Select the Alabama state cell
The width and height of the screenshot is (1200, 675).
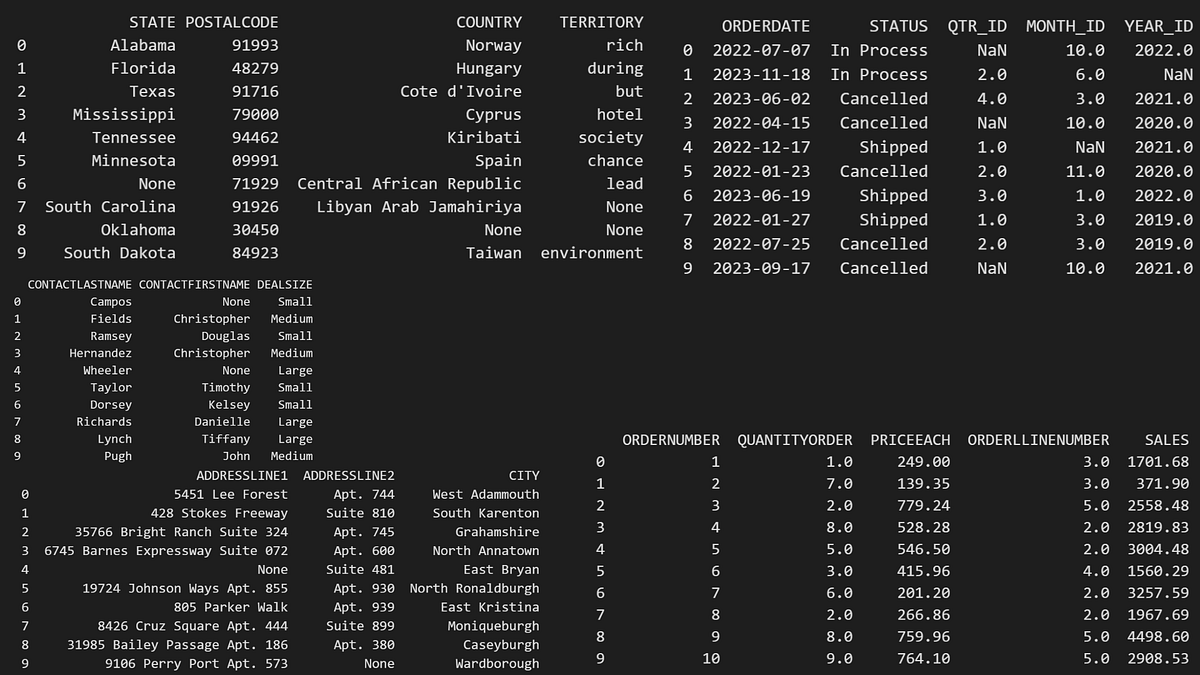145,45
